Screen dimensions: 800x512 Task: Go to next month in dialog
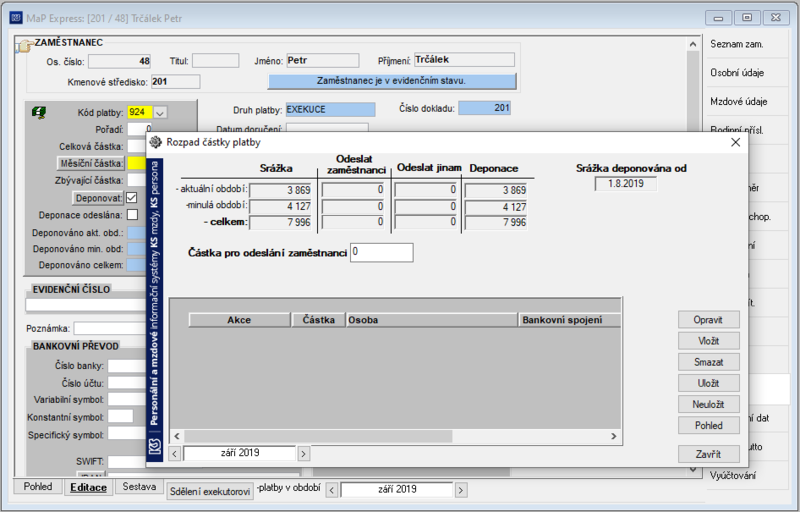pos(304,453)
